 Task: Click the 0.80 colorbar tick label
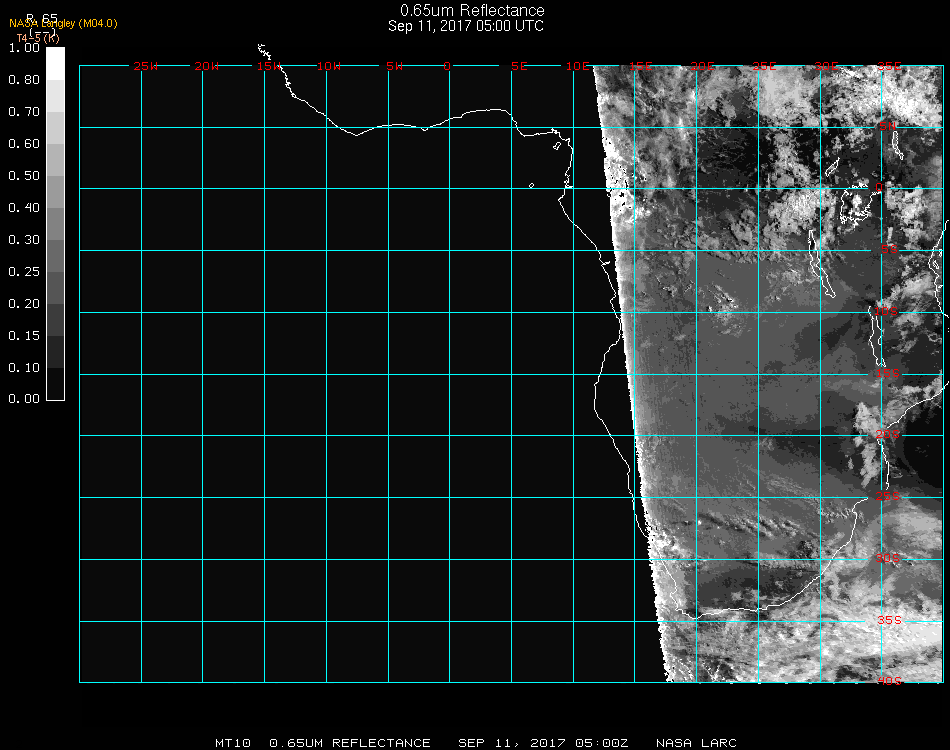tap(24, 80)
